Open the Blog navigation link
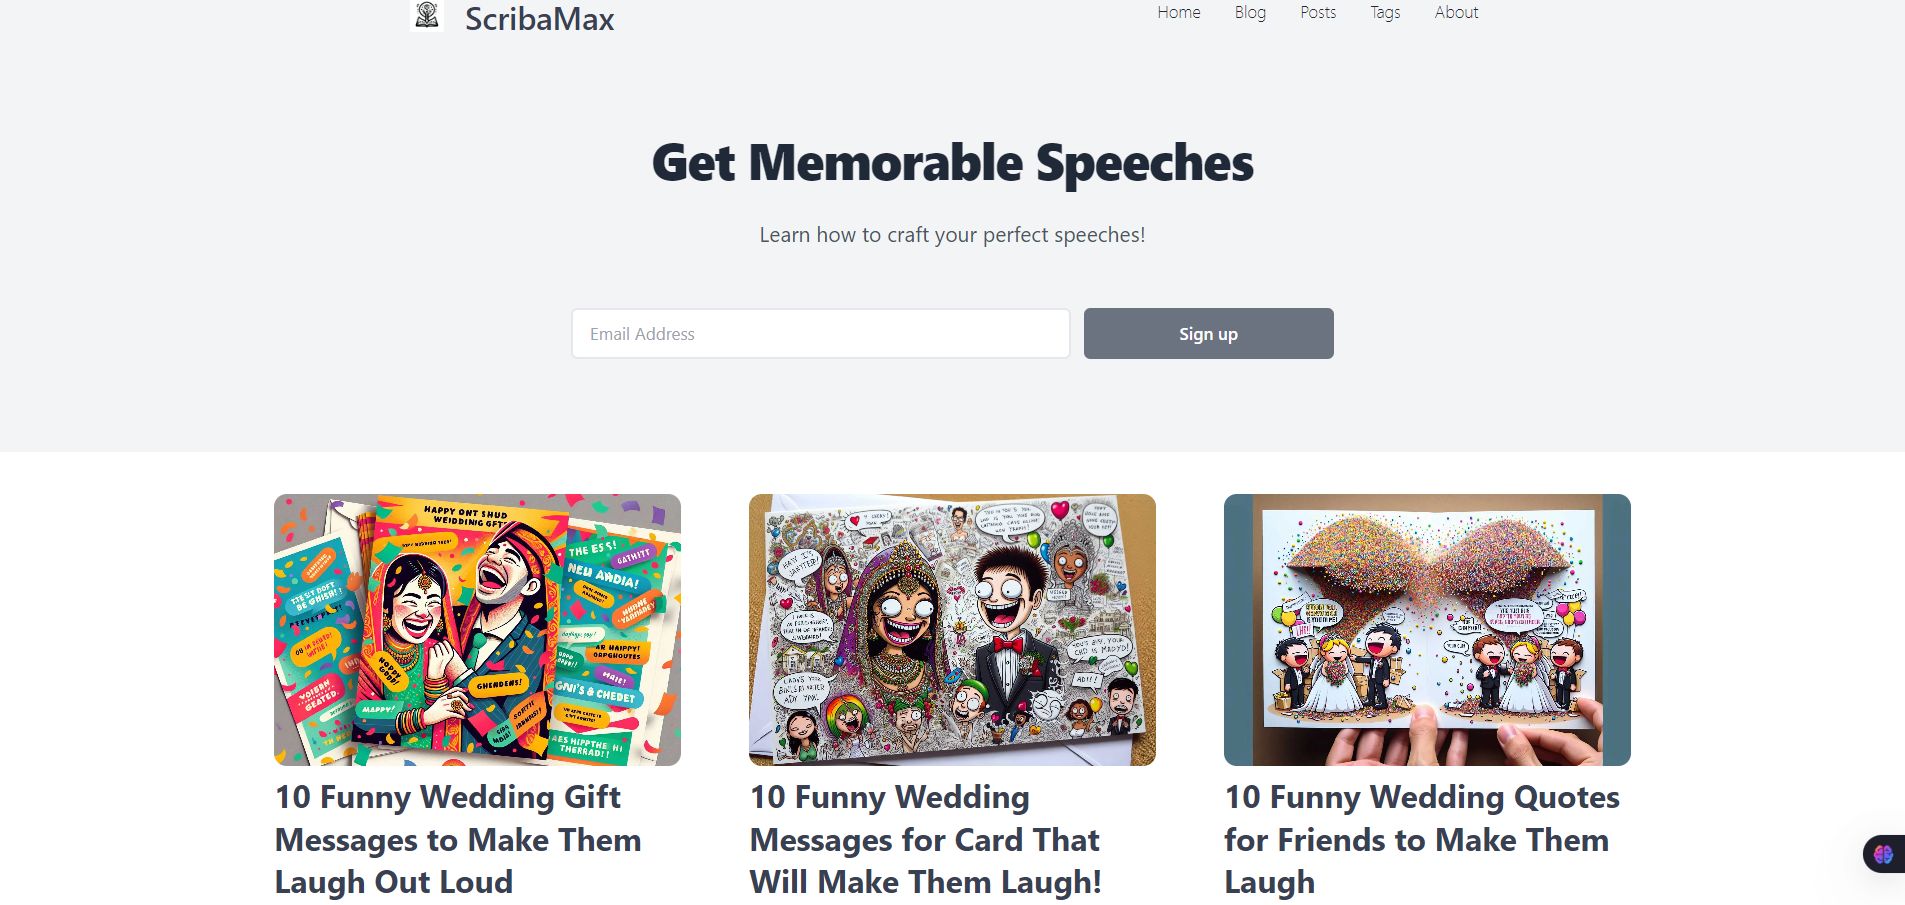Viewport: 1905px width, 905px height. (1250, 13)
